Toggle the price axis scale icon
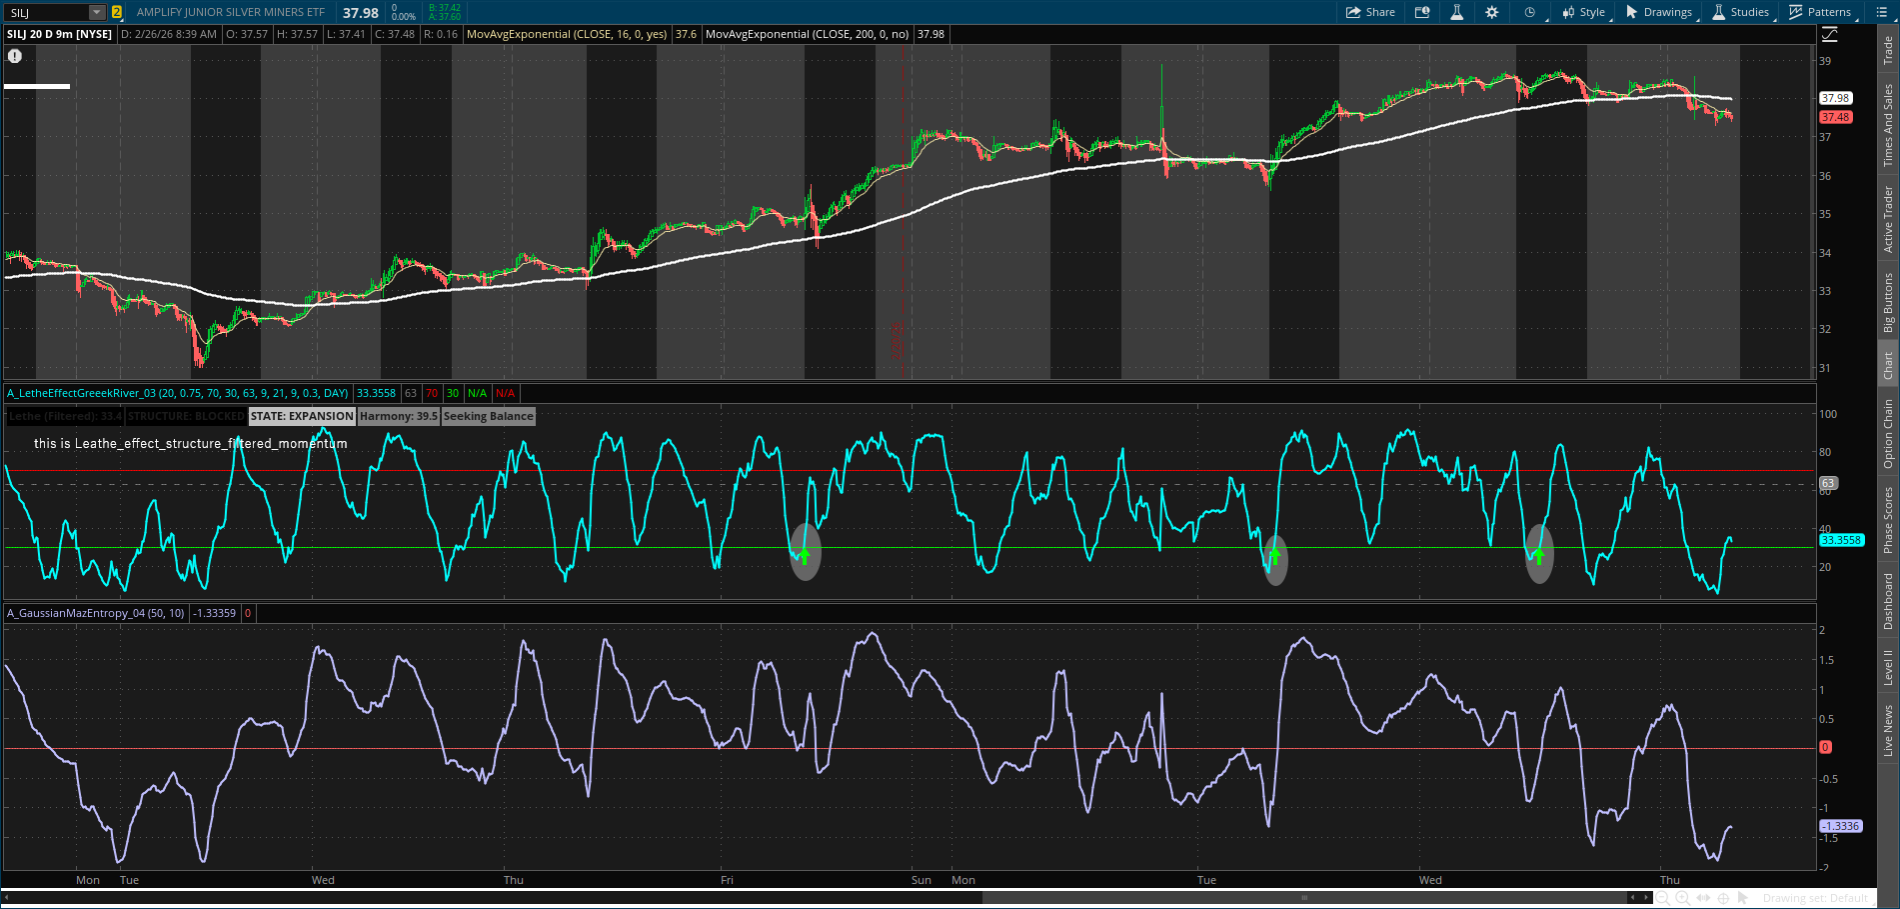1900x909 pixels. pos(1829,34)
